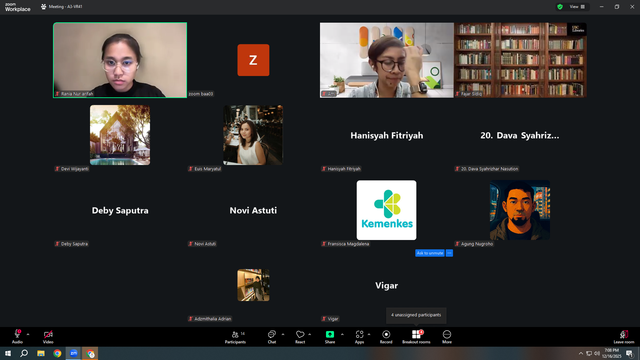Start camera with the Video button
Image resolution: width=640 pixels, height=360 pixels.
(x=48, y=337)
